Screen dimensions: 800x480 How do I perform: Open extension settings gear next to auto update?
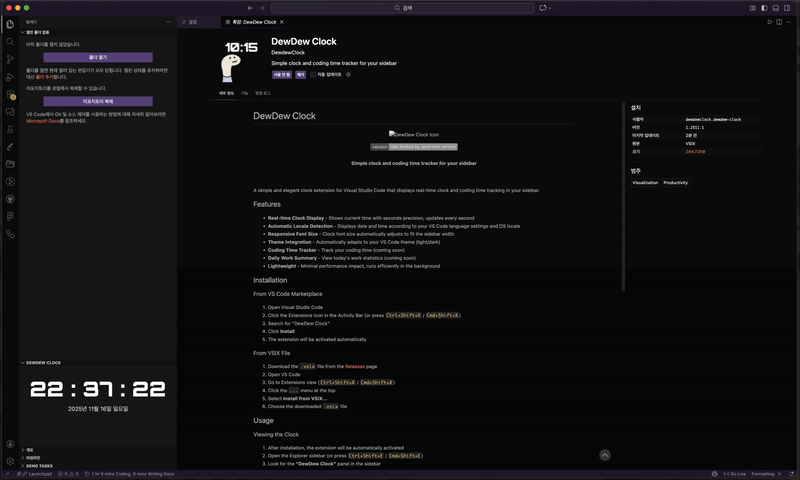[348, 74]
